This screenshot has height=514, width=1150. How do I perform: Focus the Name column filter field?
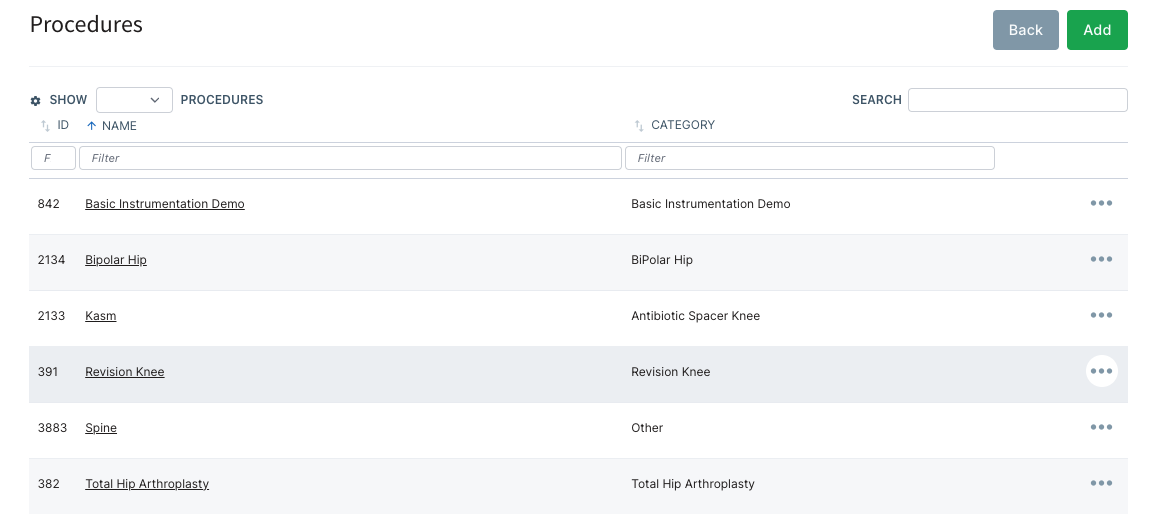[x=350, y=158]
